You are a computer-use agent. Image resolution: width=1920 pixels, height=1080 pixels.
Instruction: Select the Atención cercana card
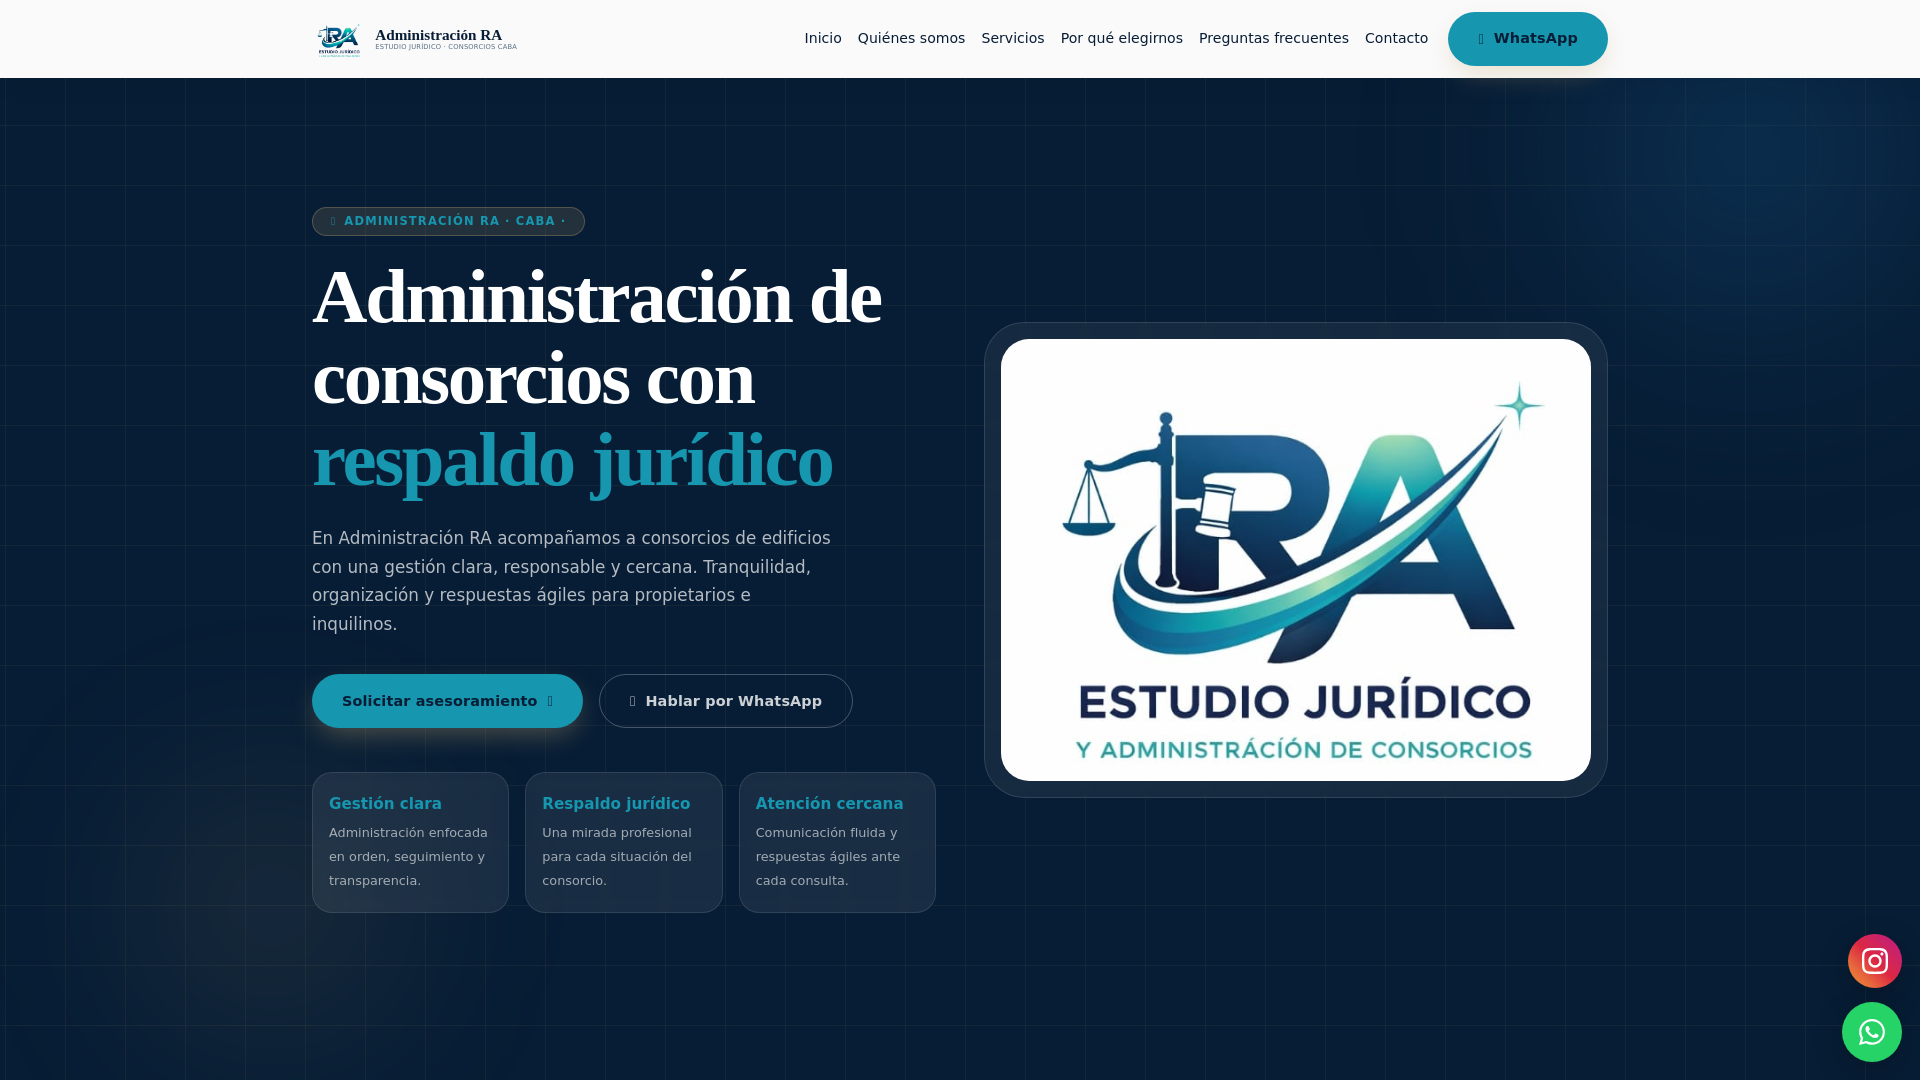click(x=837, y=842)
